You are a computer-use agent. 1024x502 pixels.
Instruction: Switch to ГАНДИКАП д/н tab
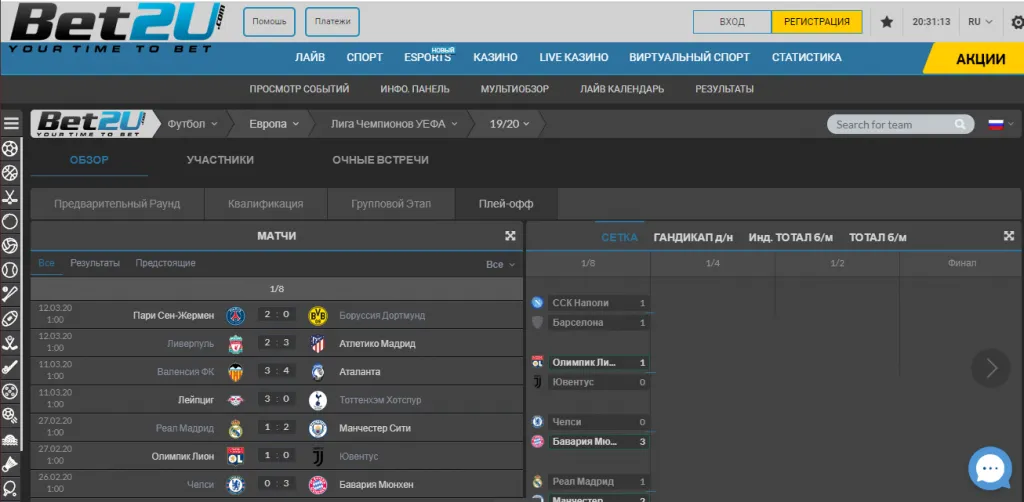tap(693, 238)
